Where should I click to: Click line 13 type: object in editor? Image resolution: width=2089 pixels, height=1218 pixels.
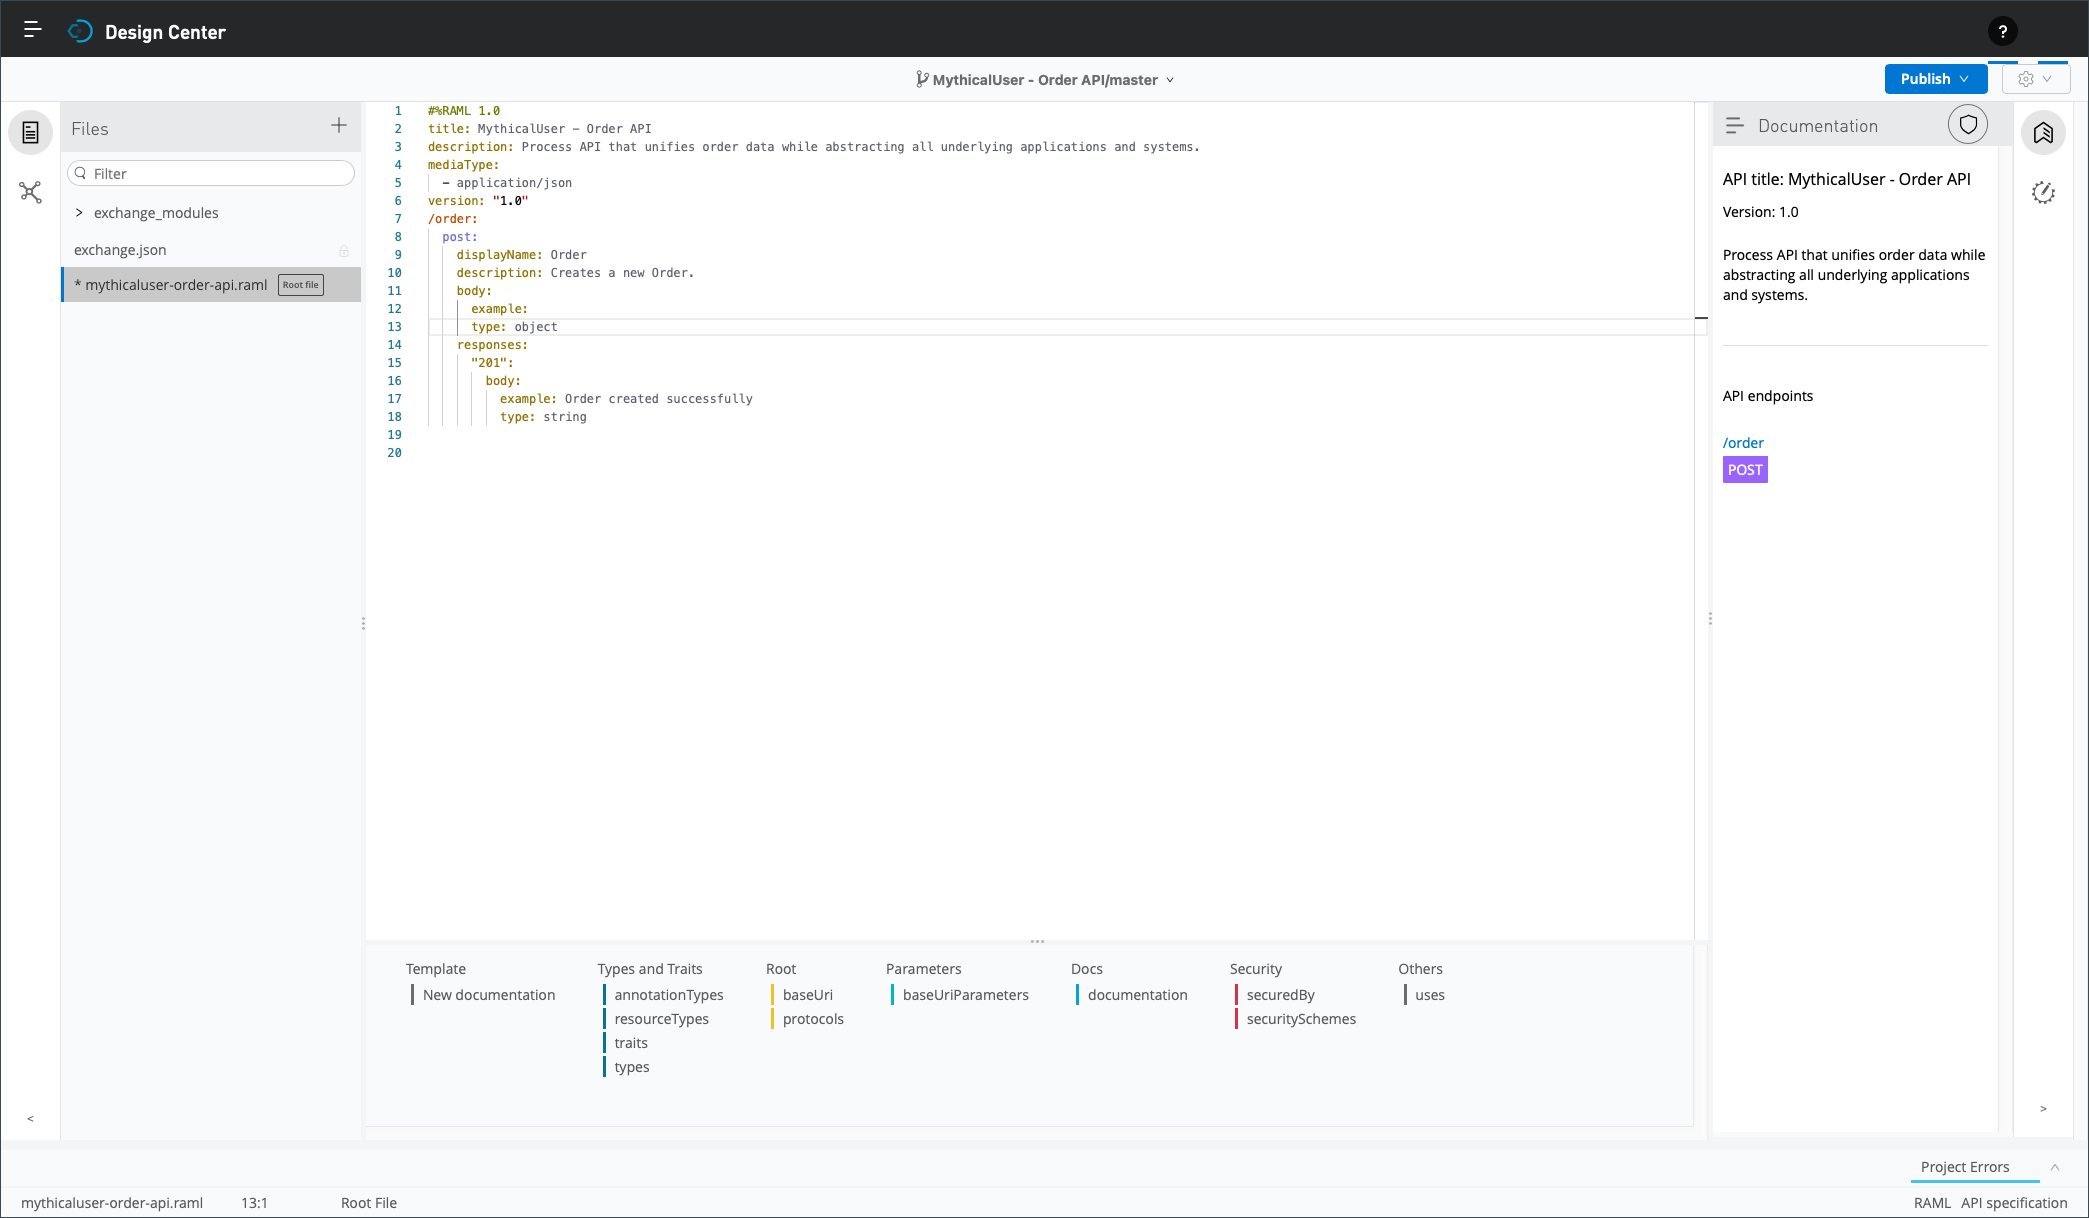[514, 327]
